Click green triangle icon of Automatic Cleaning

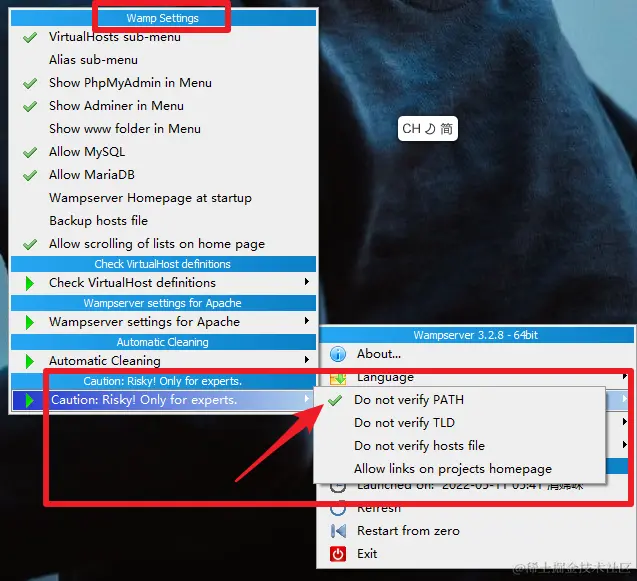(29, 361)
